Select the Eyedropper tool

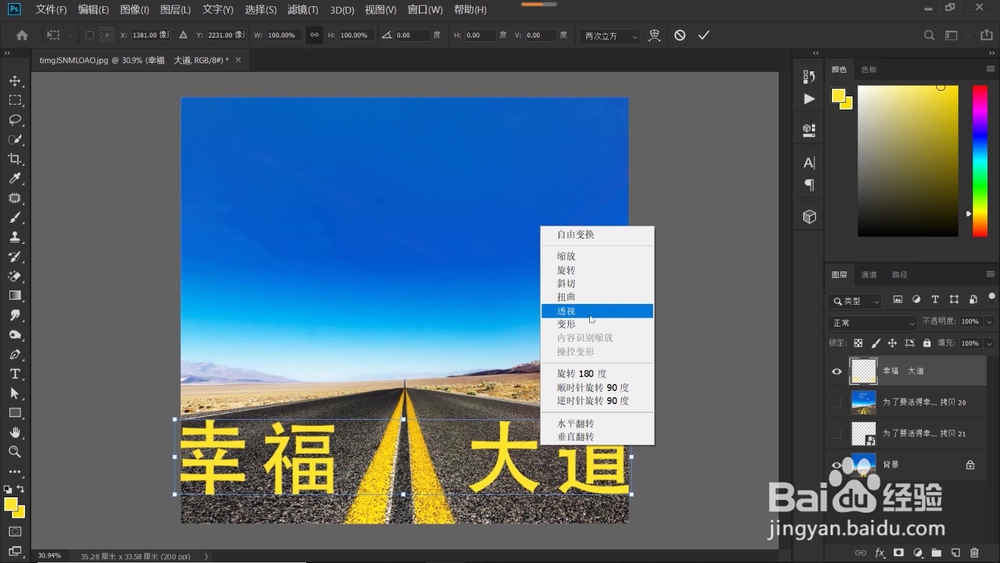point(15,179)
